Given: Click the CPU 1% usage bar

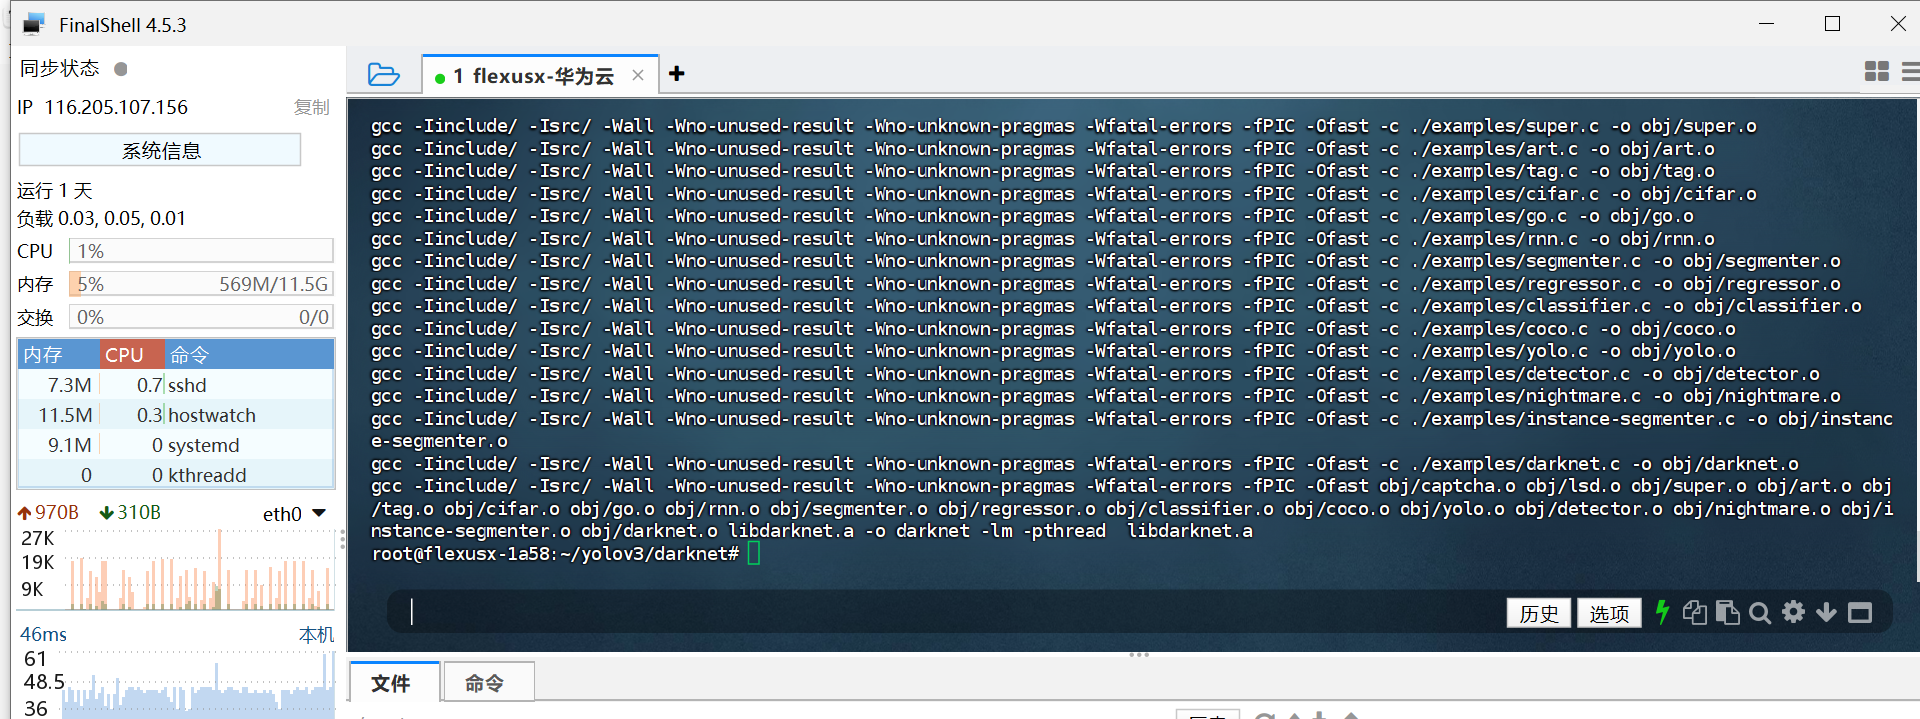Looking at the screenshot, I should click(201, 251).
